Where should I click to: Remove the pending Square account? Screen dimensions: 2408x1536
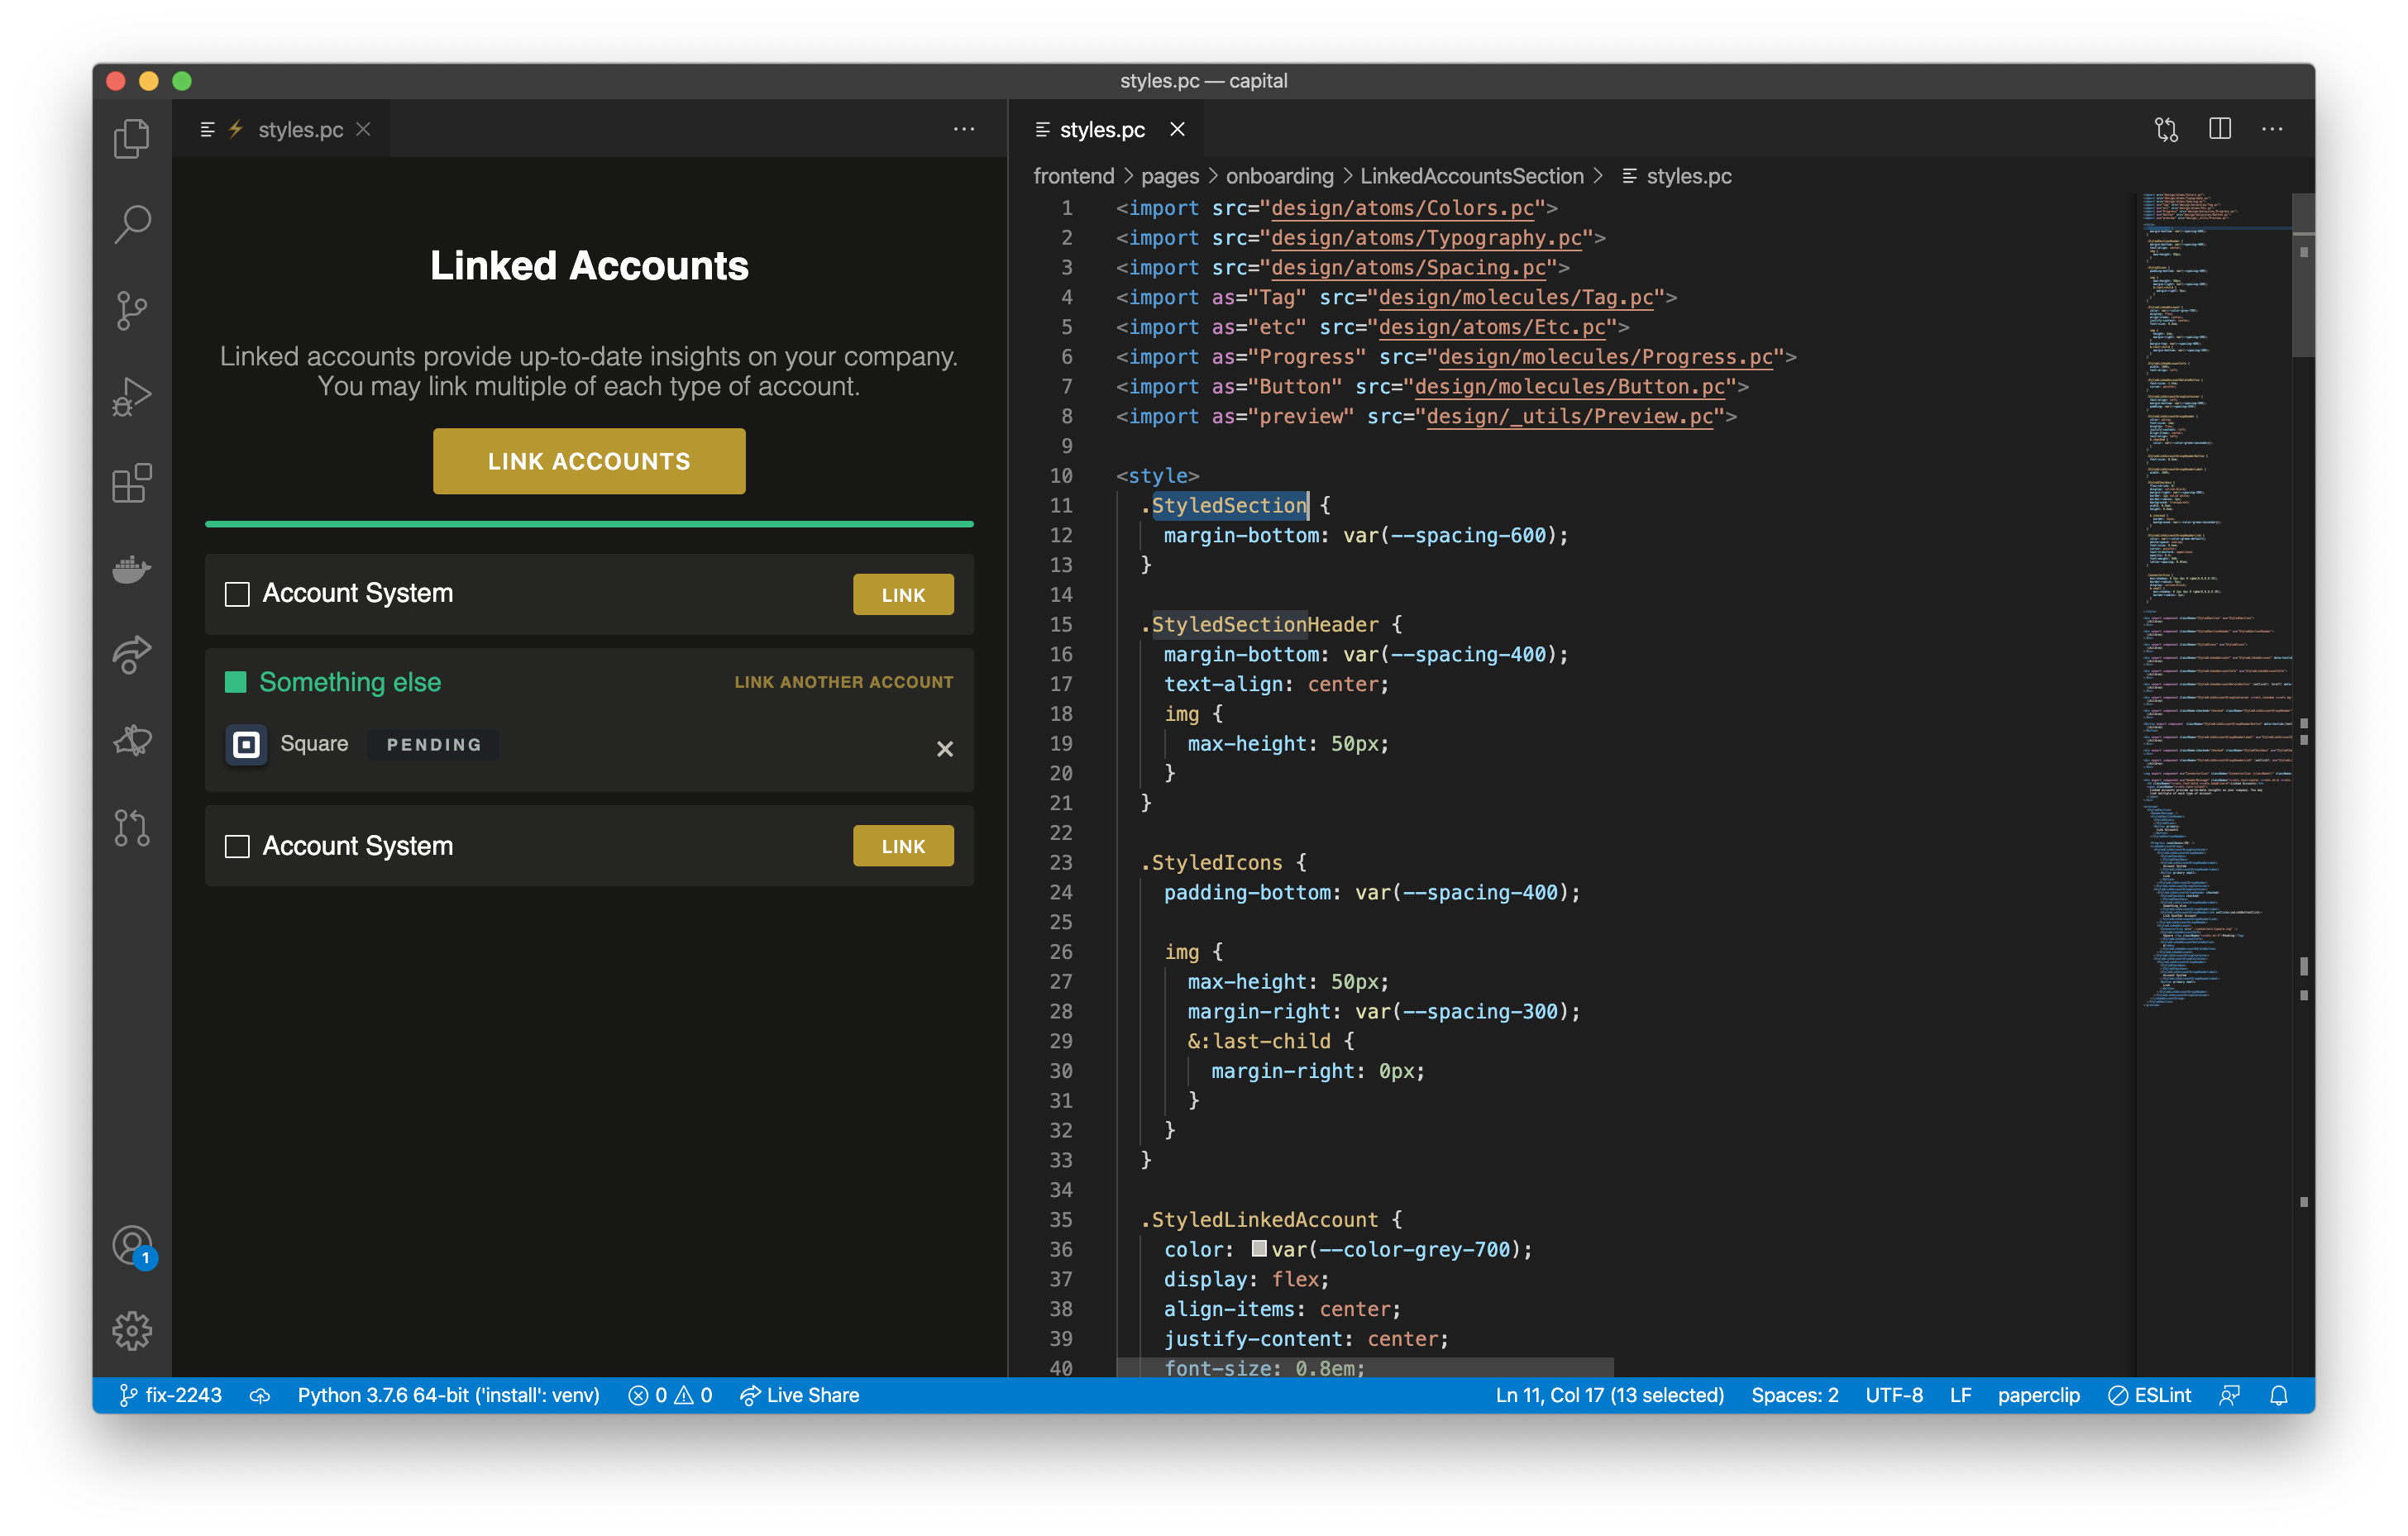(x=944, y=748)
